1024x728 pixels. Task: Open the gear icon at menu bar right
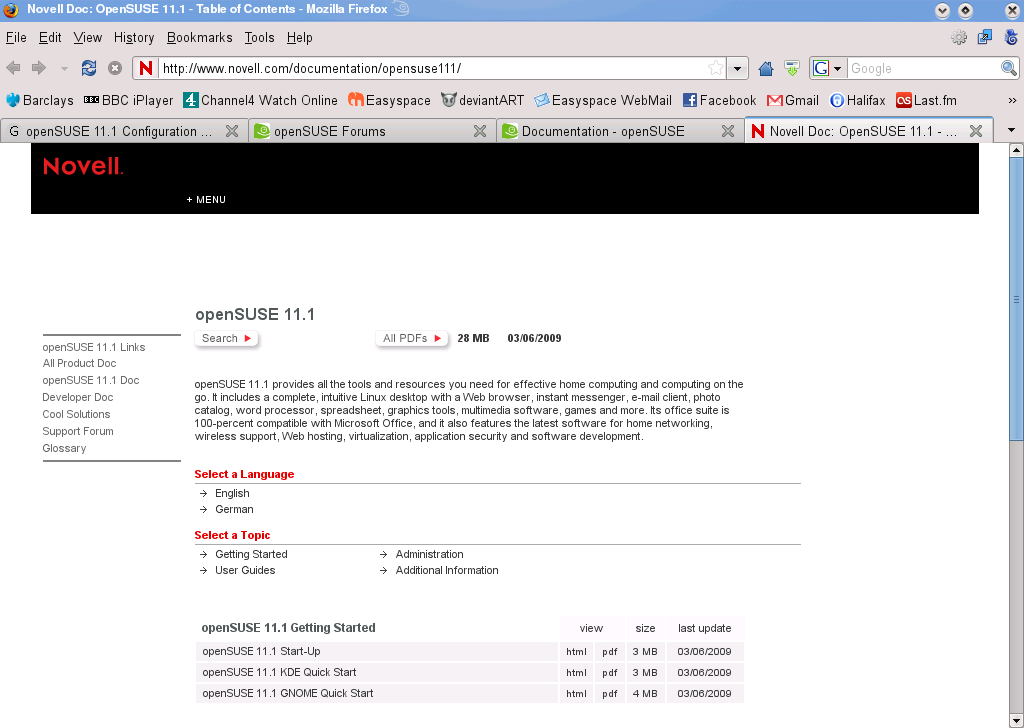click(x=959, y=37)
